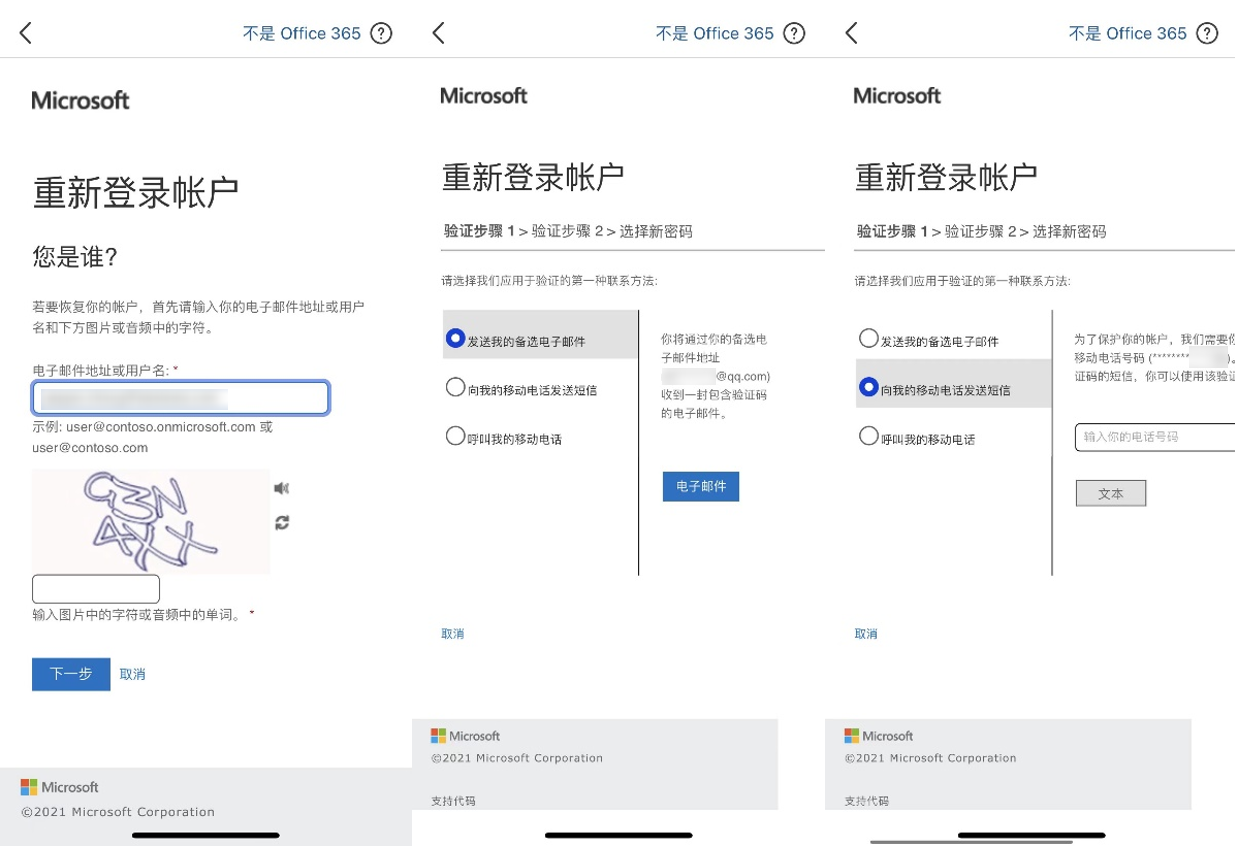Open help question mark icon in right screen
The height and width of the screenshot is (846, 1235).
point(1207,33)
